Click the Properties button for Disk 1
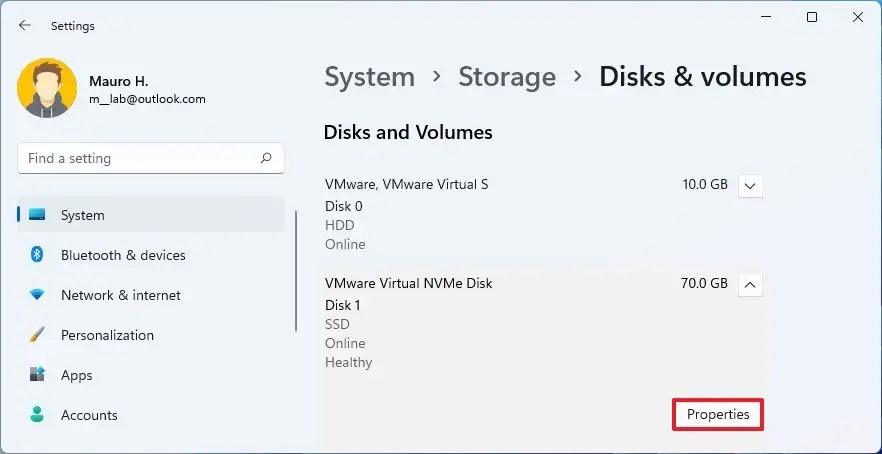This screenshot has width=882, height=454. [718, 415]
